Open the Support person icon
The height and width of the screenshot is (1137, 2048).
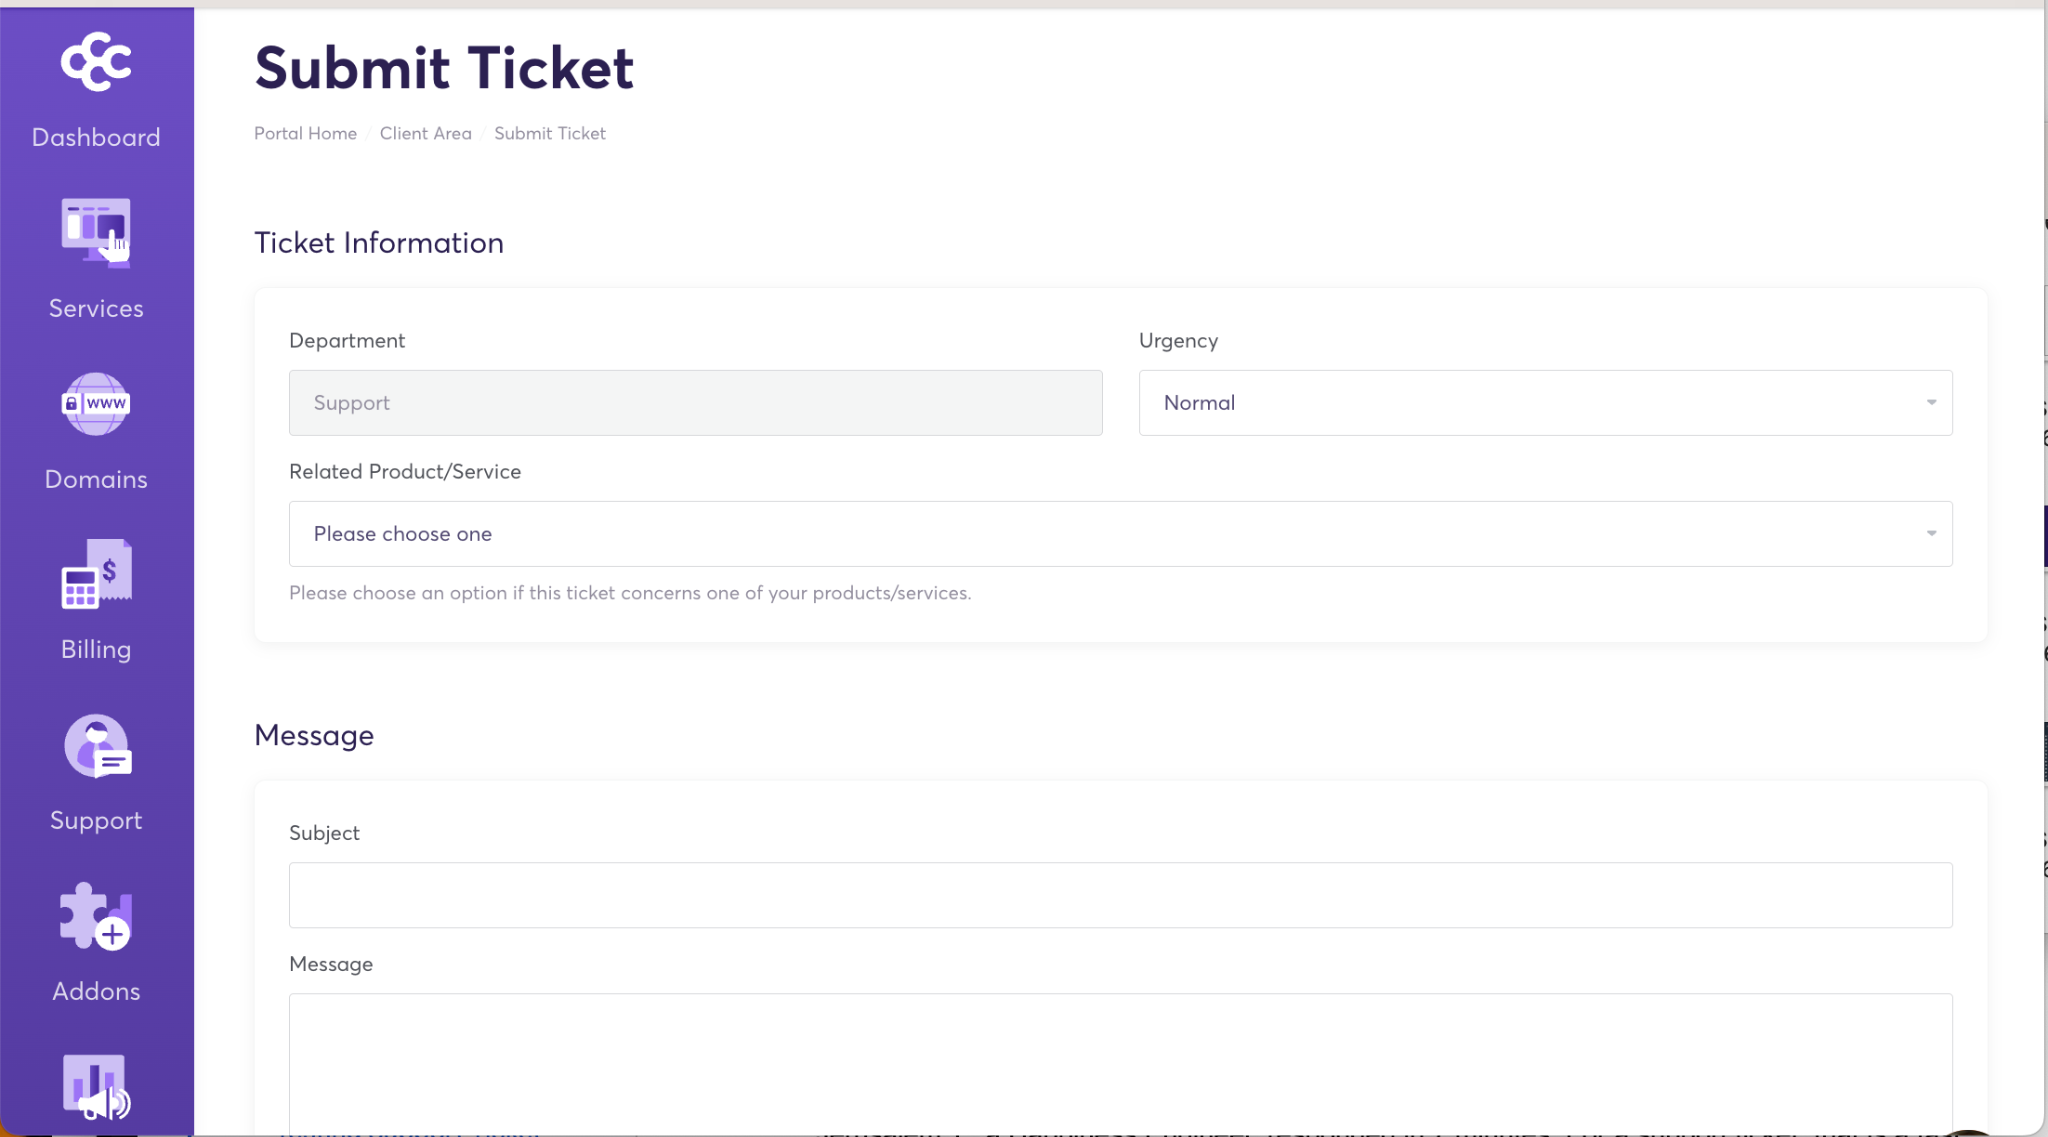click(x=96, y=746)
